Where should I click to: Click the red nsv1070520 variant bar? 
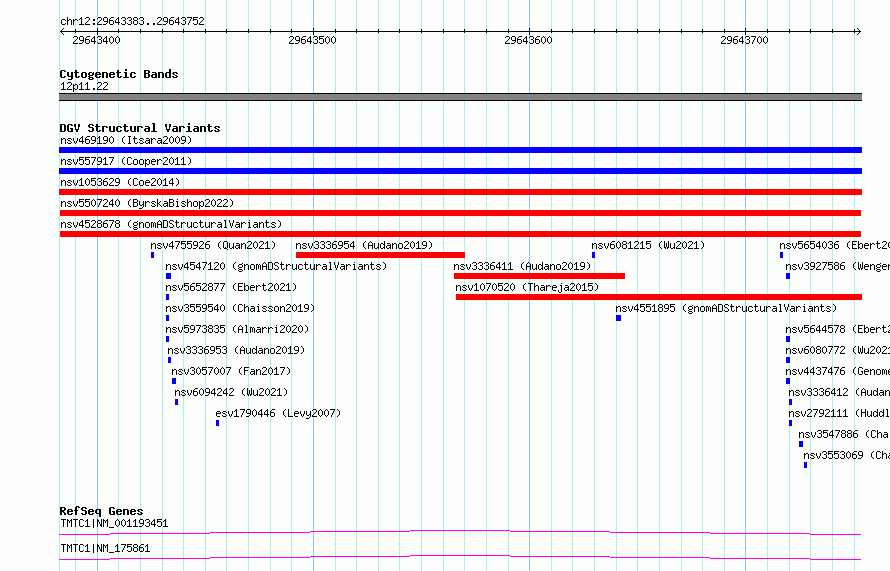(659, 297)
